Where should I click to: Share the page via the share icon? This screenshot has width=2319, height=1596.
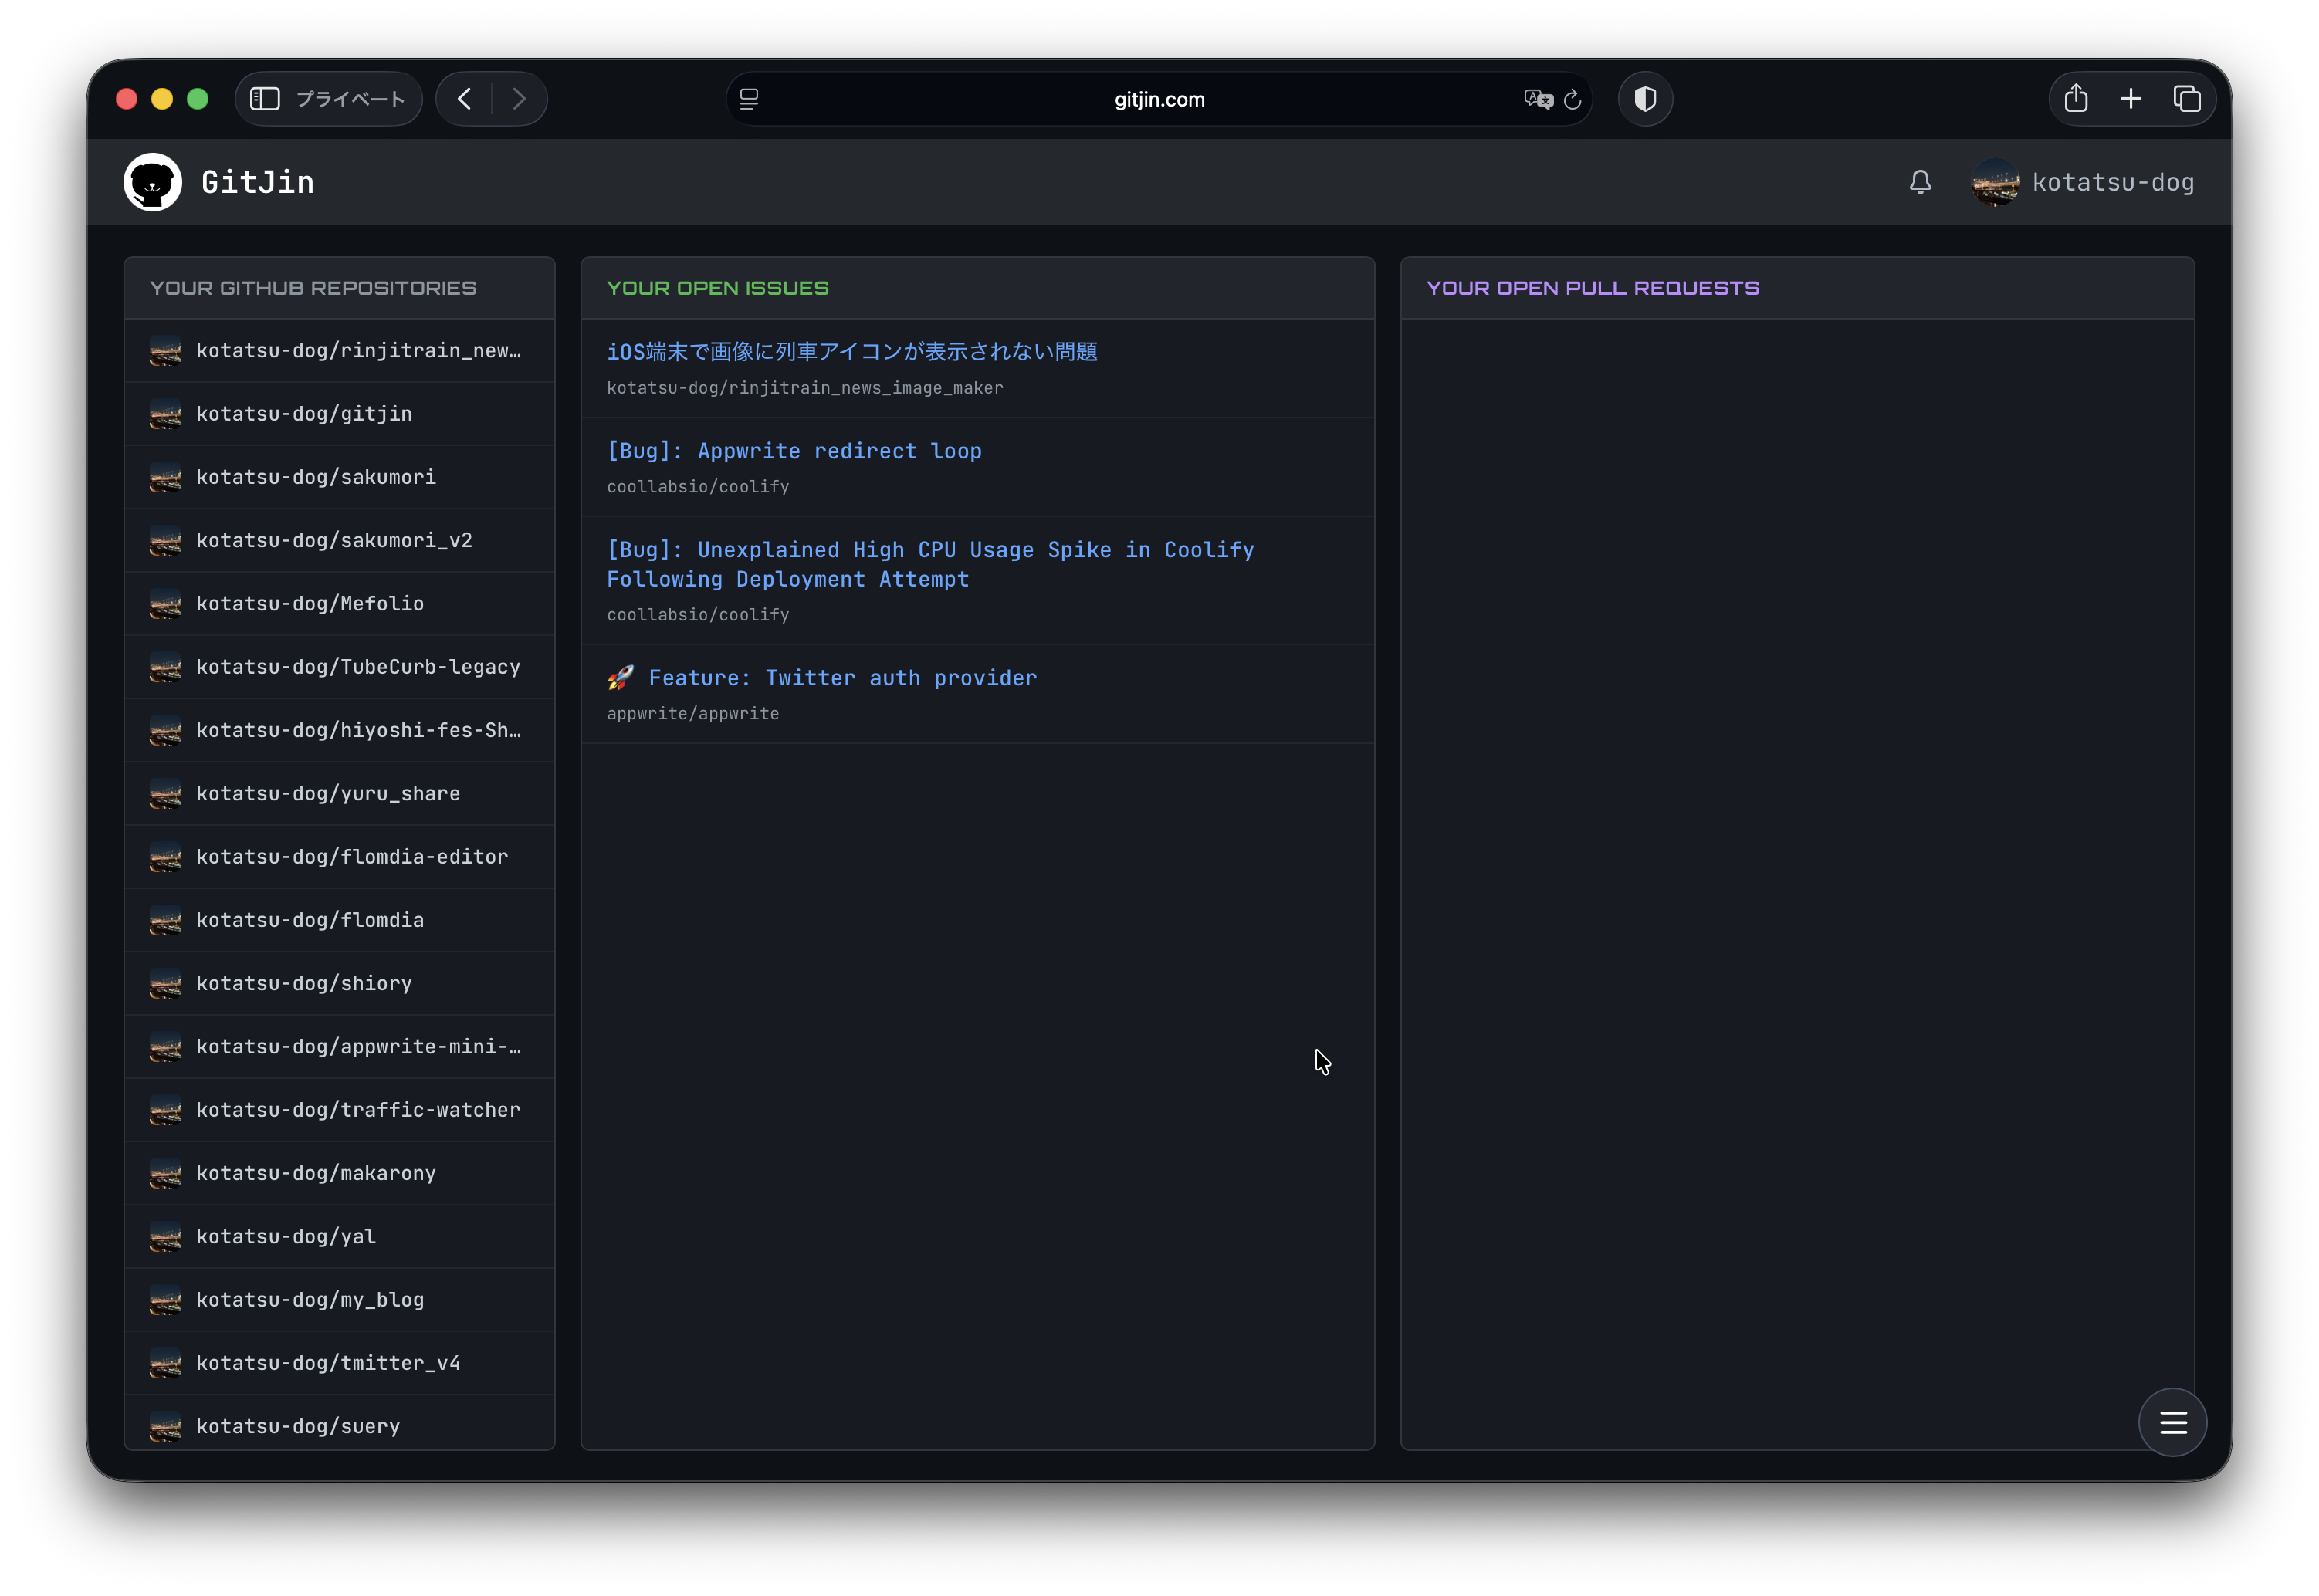[2076, 98]
